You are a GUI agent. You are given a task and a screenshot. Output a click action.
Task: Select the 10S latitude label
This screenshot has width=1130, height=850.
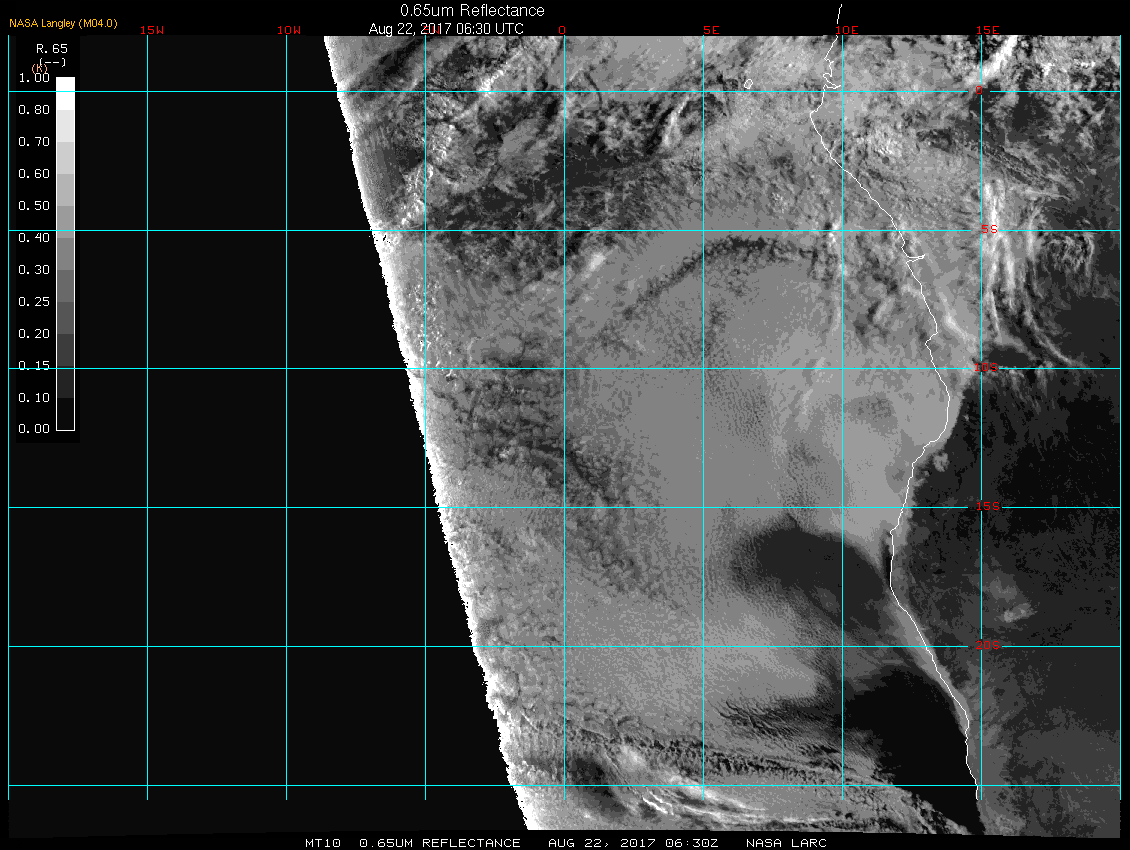pyautogui.click(x=987, y=368)
